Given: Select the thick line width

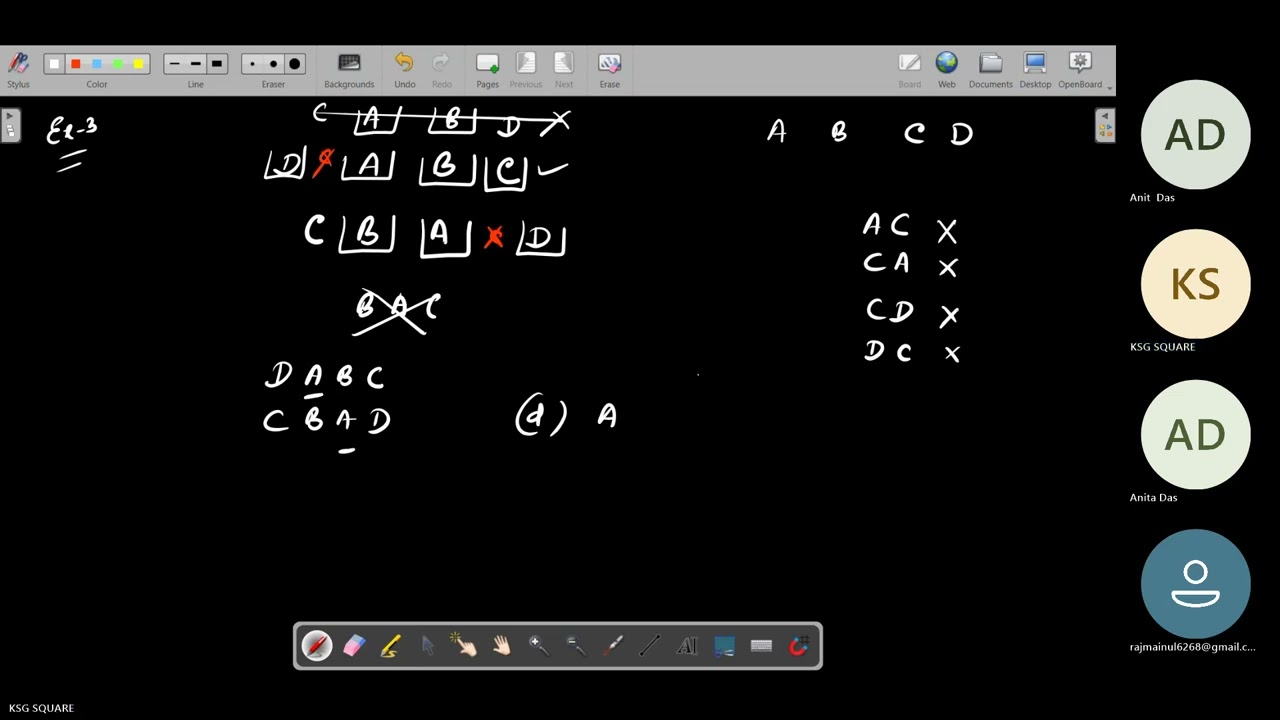Looking at the screenshot, I should click(216, 64).
